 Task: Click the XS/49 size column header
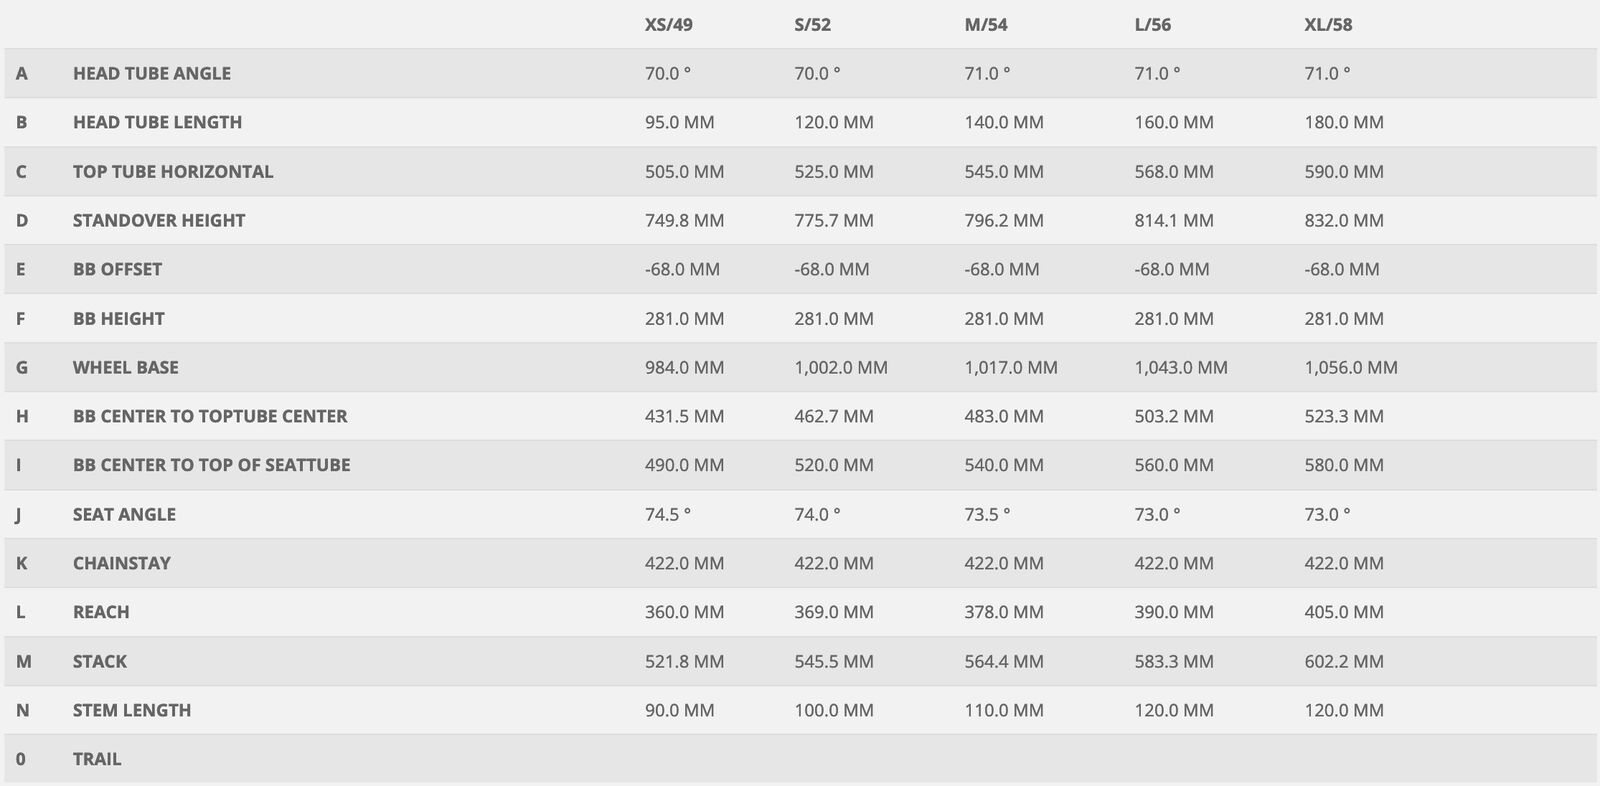pos(668,24)
